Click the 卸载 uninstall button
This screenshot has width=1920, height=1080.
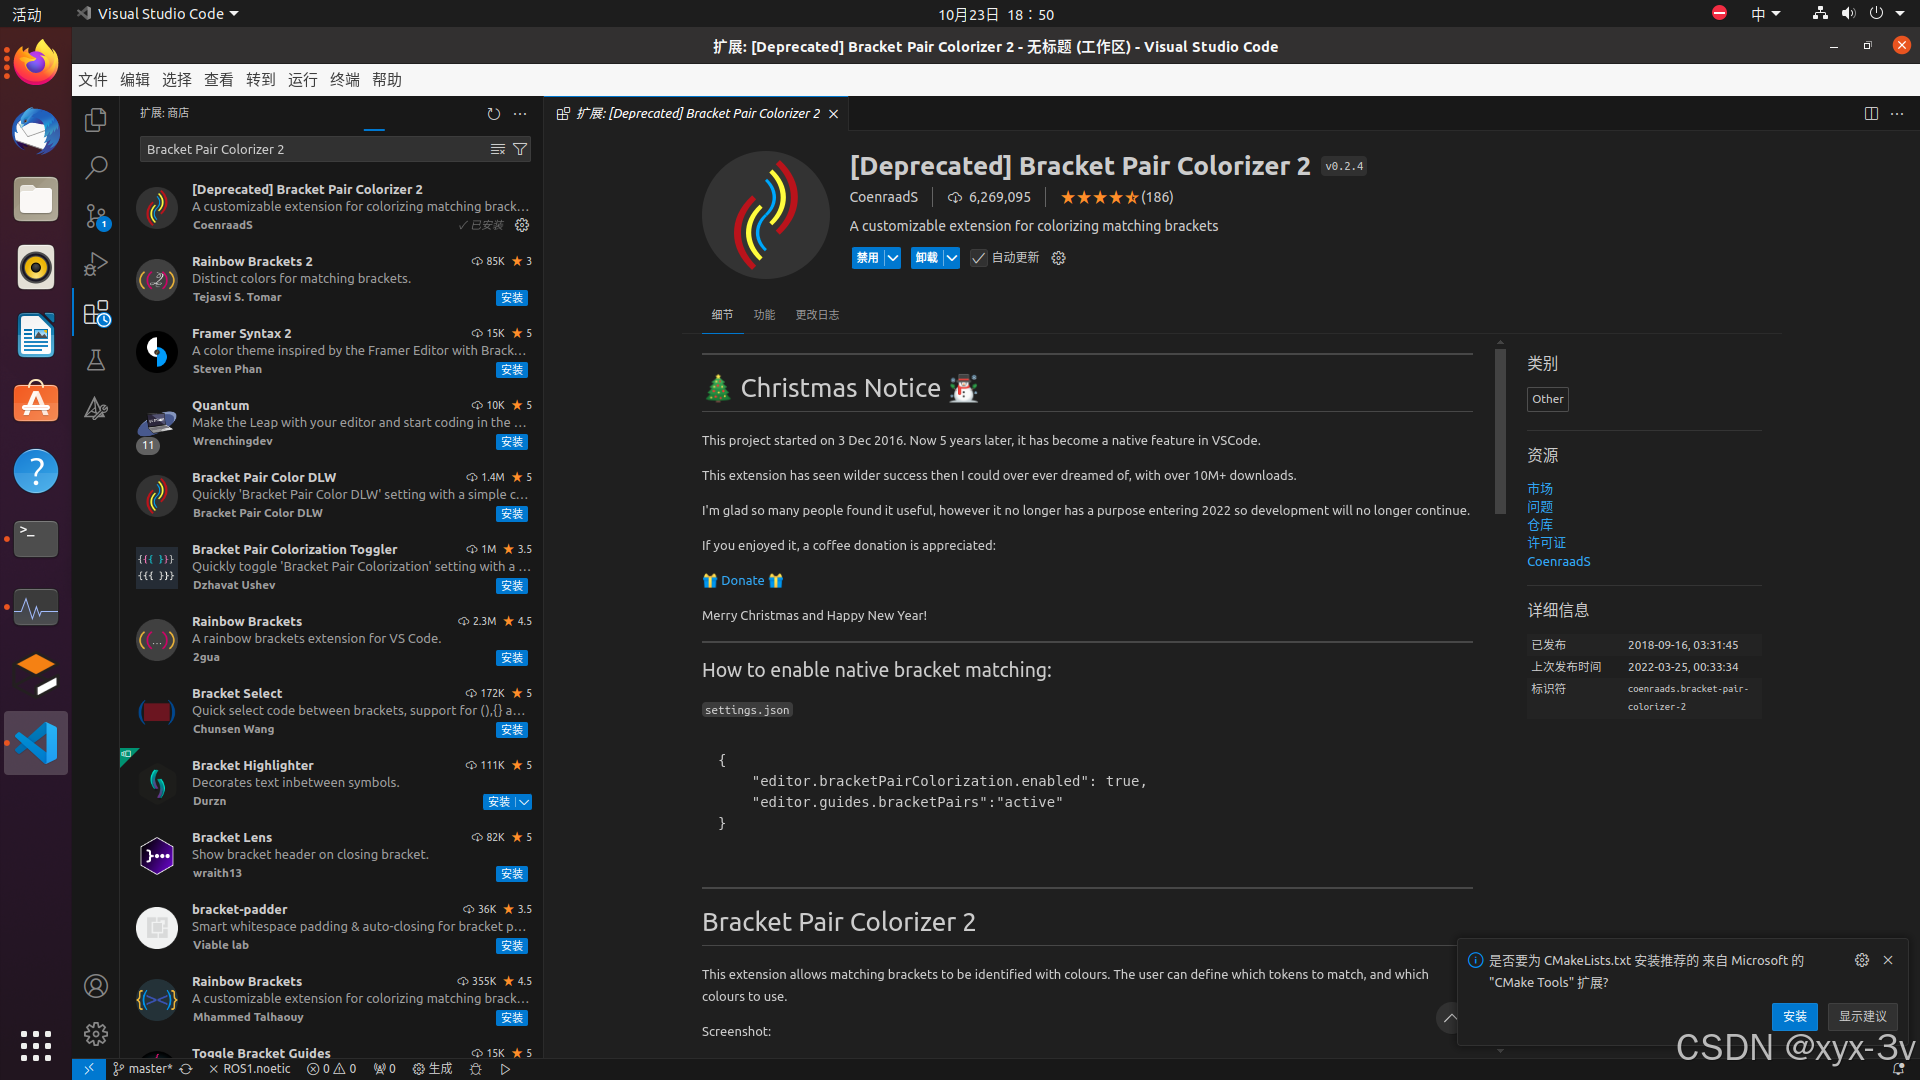(x=927, y=258)
